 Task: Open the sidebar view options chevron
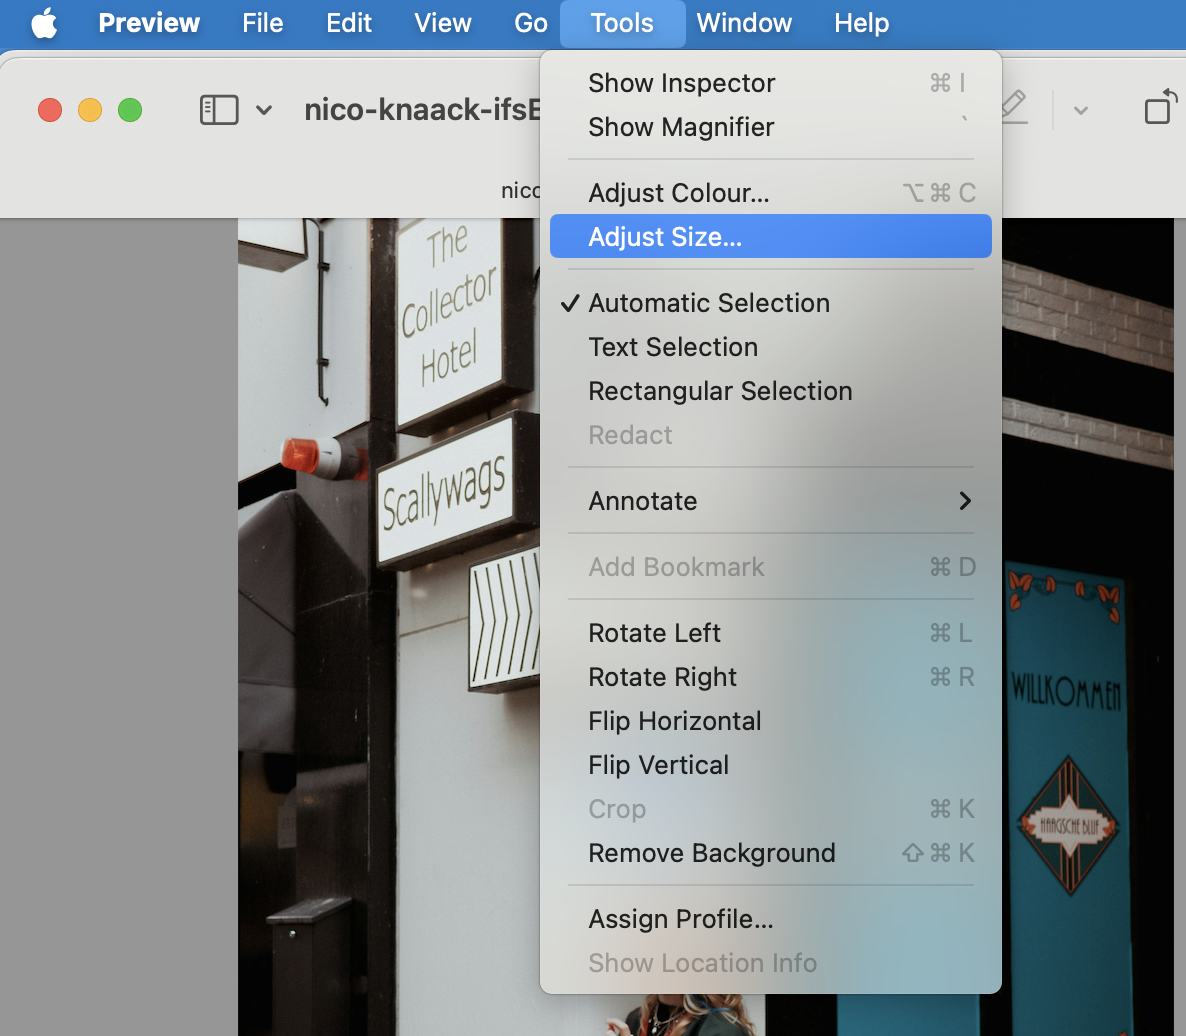coord(263,110)
